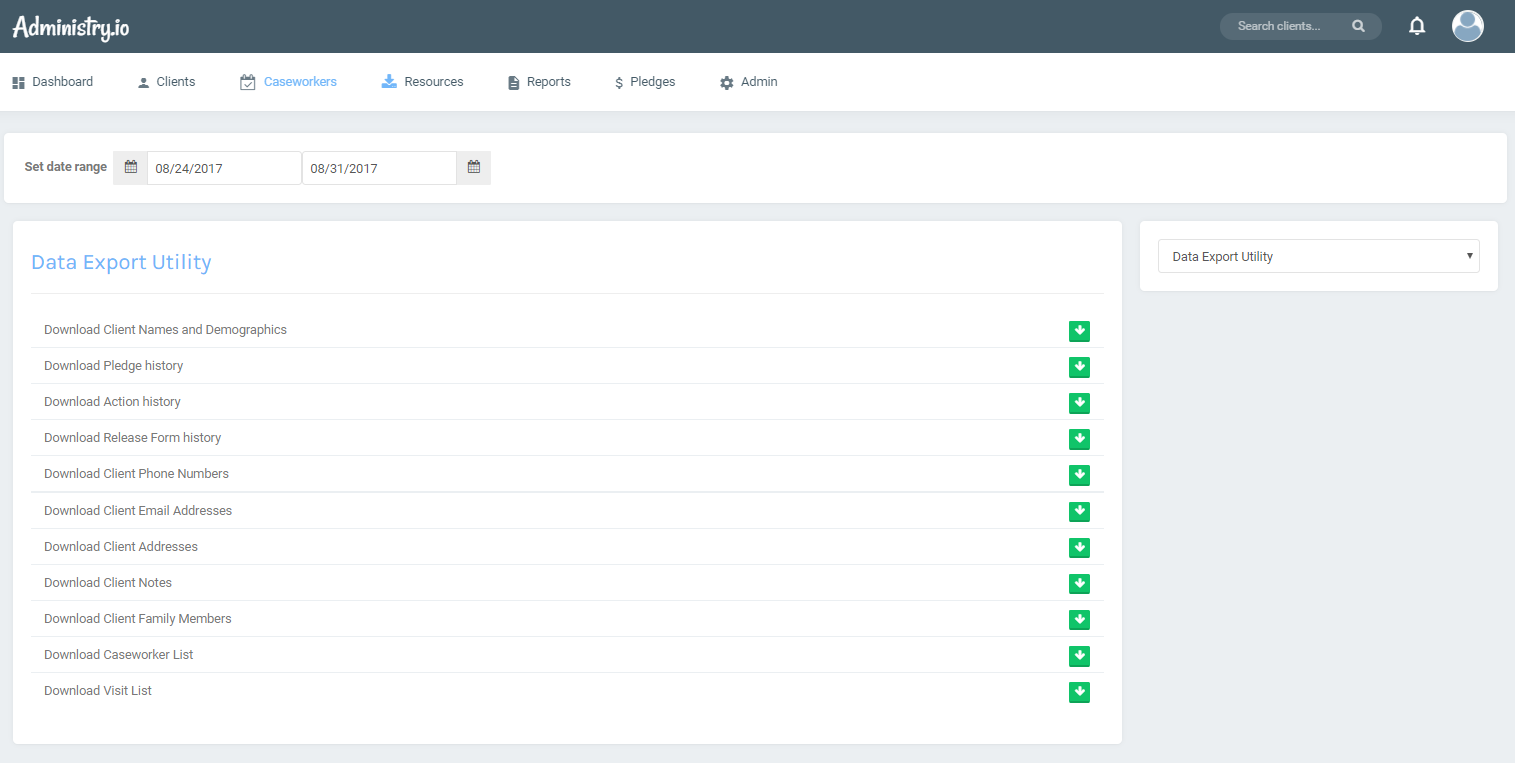
Task: Open the user profile avatar
Action: [1467, 26]
